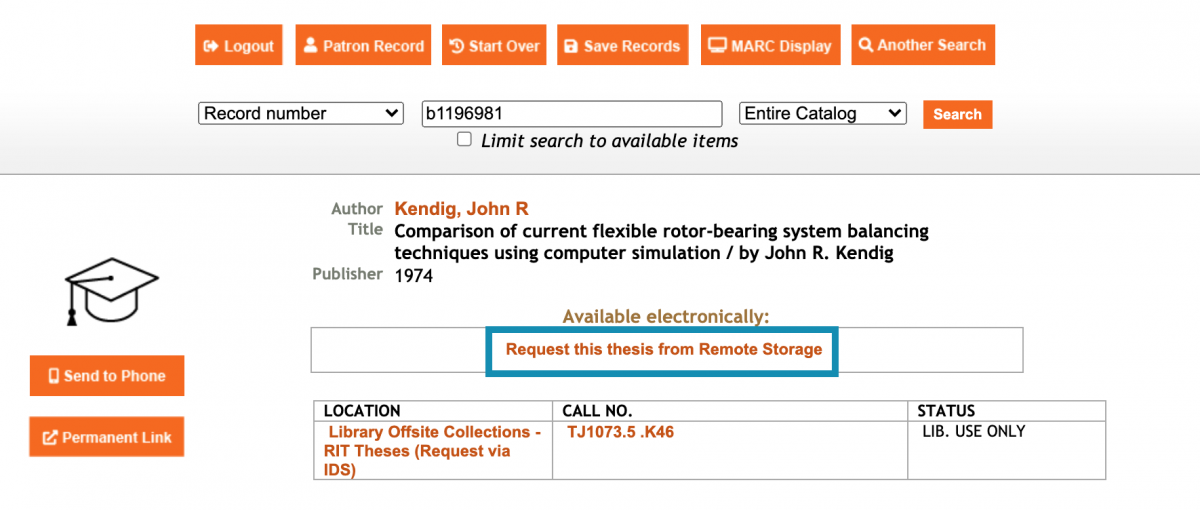Image resolution: width=1200 pixels, height=510 pixels.
Task: Click the search box containing b1196981
Action: pos(571,114)
